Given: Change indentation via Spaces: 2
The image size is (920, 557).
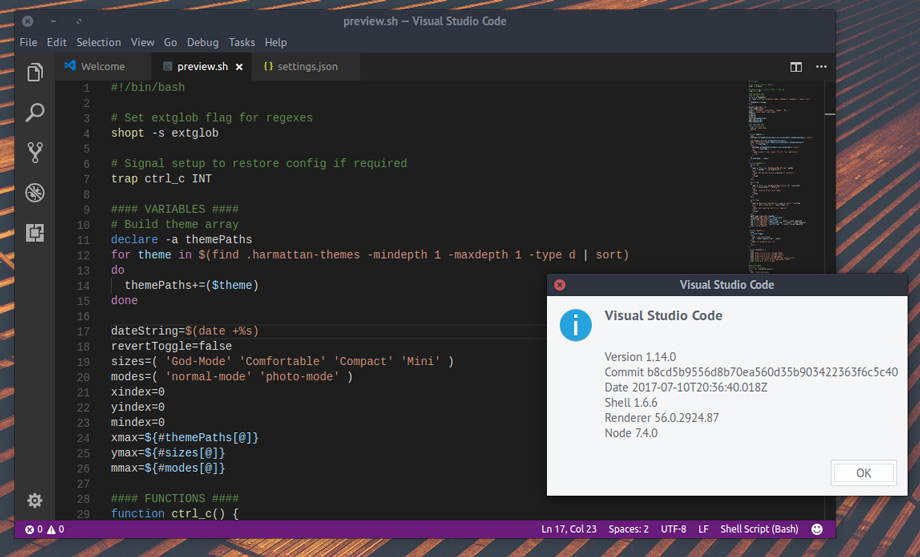Looking at the screenshot, I should pyautogui.click(x=628, y=529).
